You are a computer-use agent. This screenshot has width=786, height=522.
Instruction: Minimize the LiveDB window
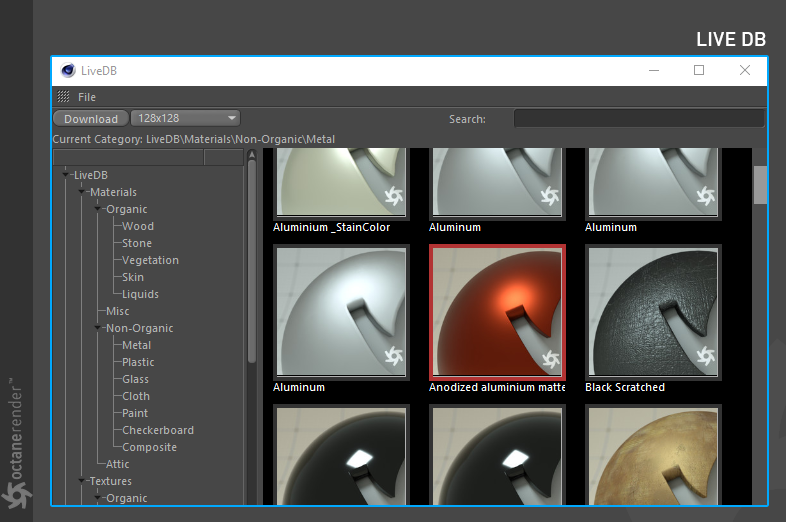654,70
